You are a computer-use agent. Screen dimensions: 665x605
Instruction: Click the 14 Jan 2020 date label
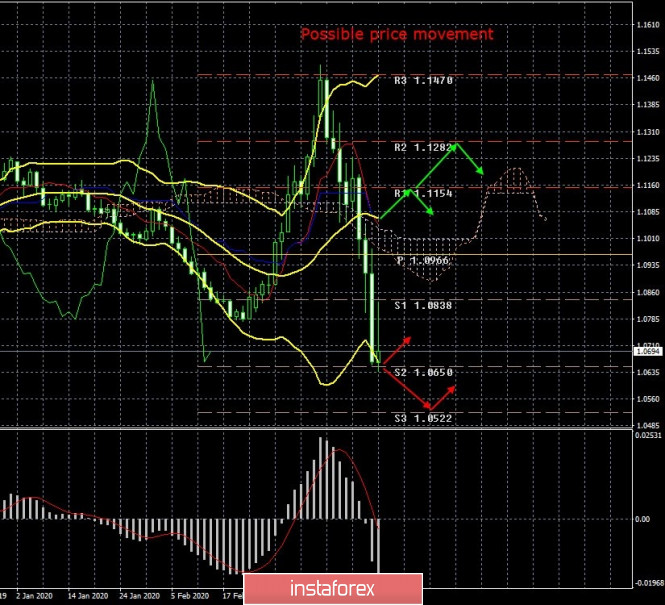(x=87, y=596)
